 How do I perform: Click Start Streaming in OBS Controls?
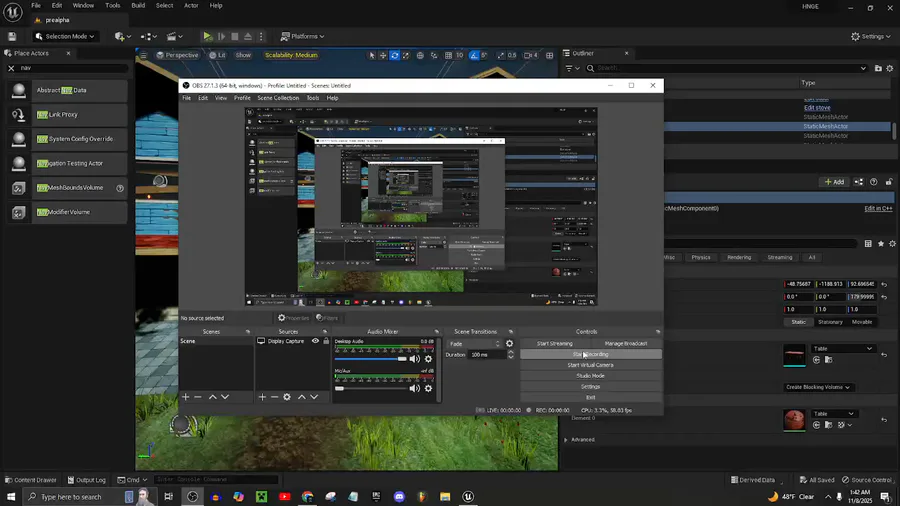(x=554, y=344)
